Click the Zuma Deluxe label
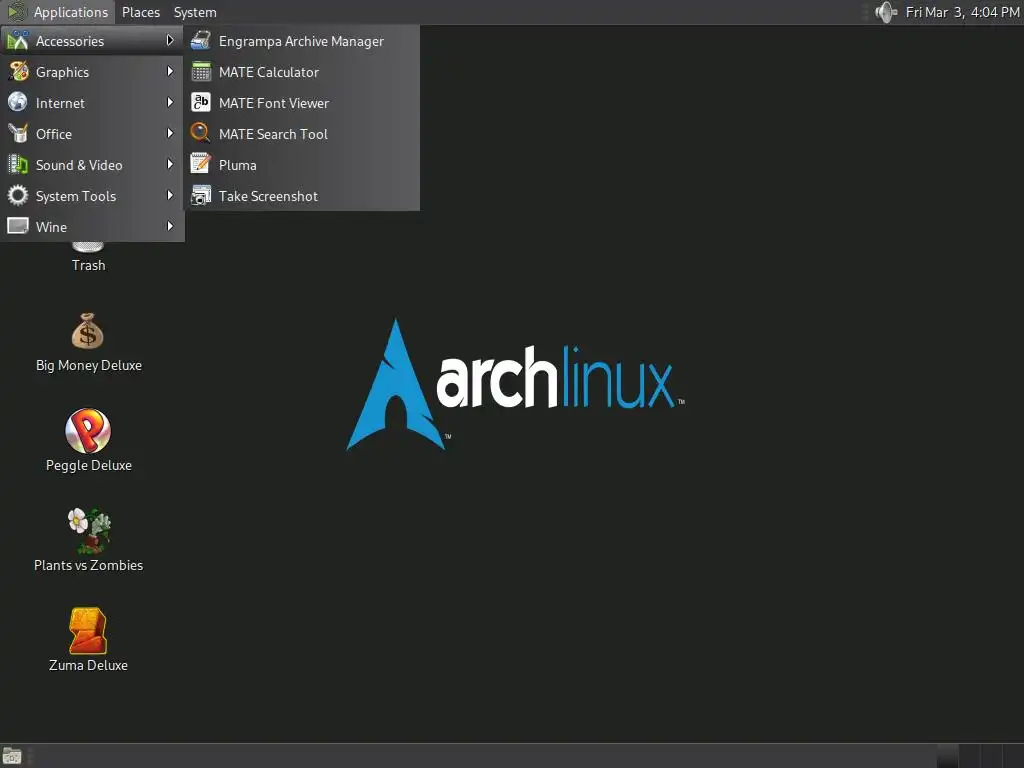Image resolution: width=1024 pixels, height=768 pixels. coord(88,665)
